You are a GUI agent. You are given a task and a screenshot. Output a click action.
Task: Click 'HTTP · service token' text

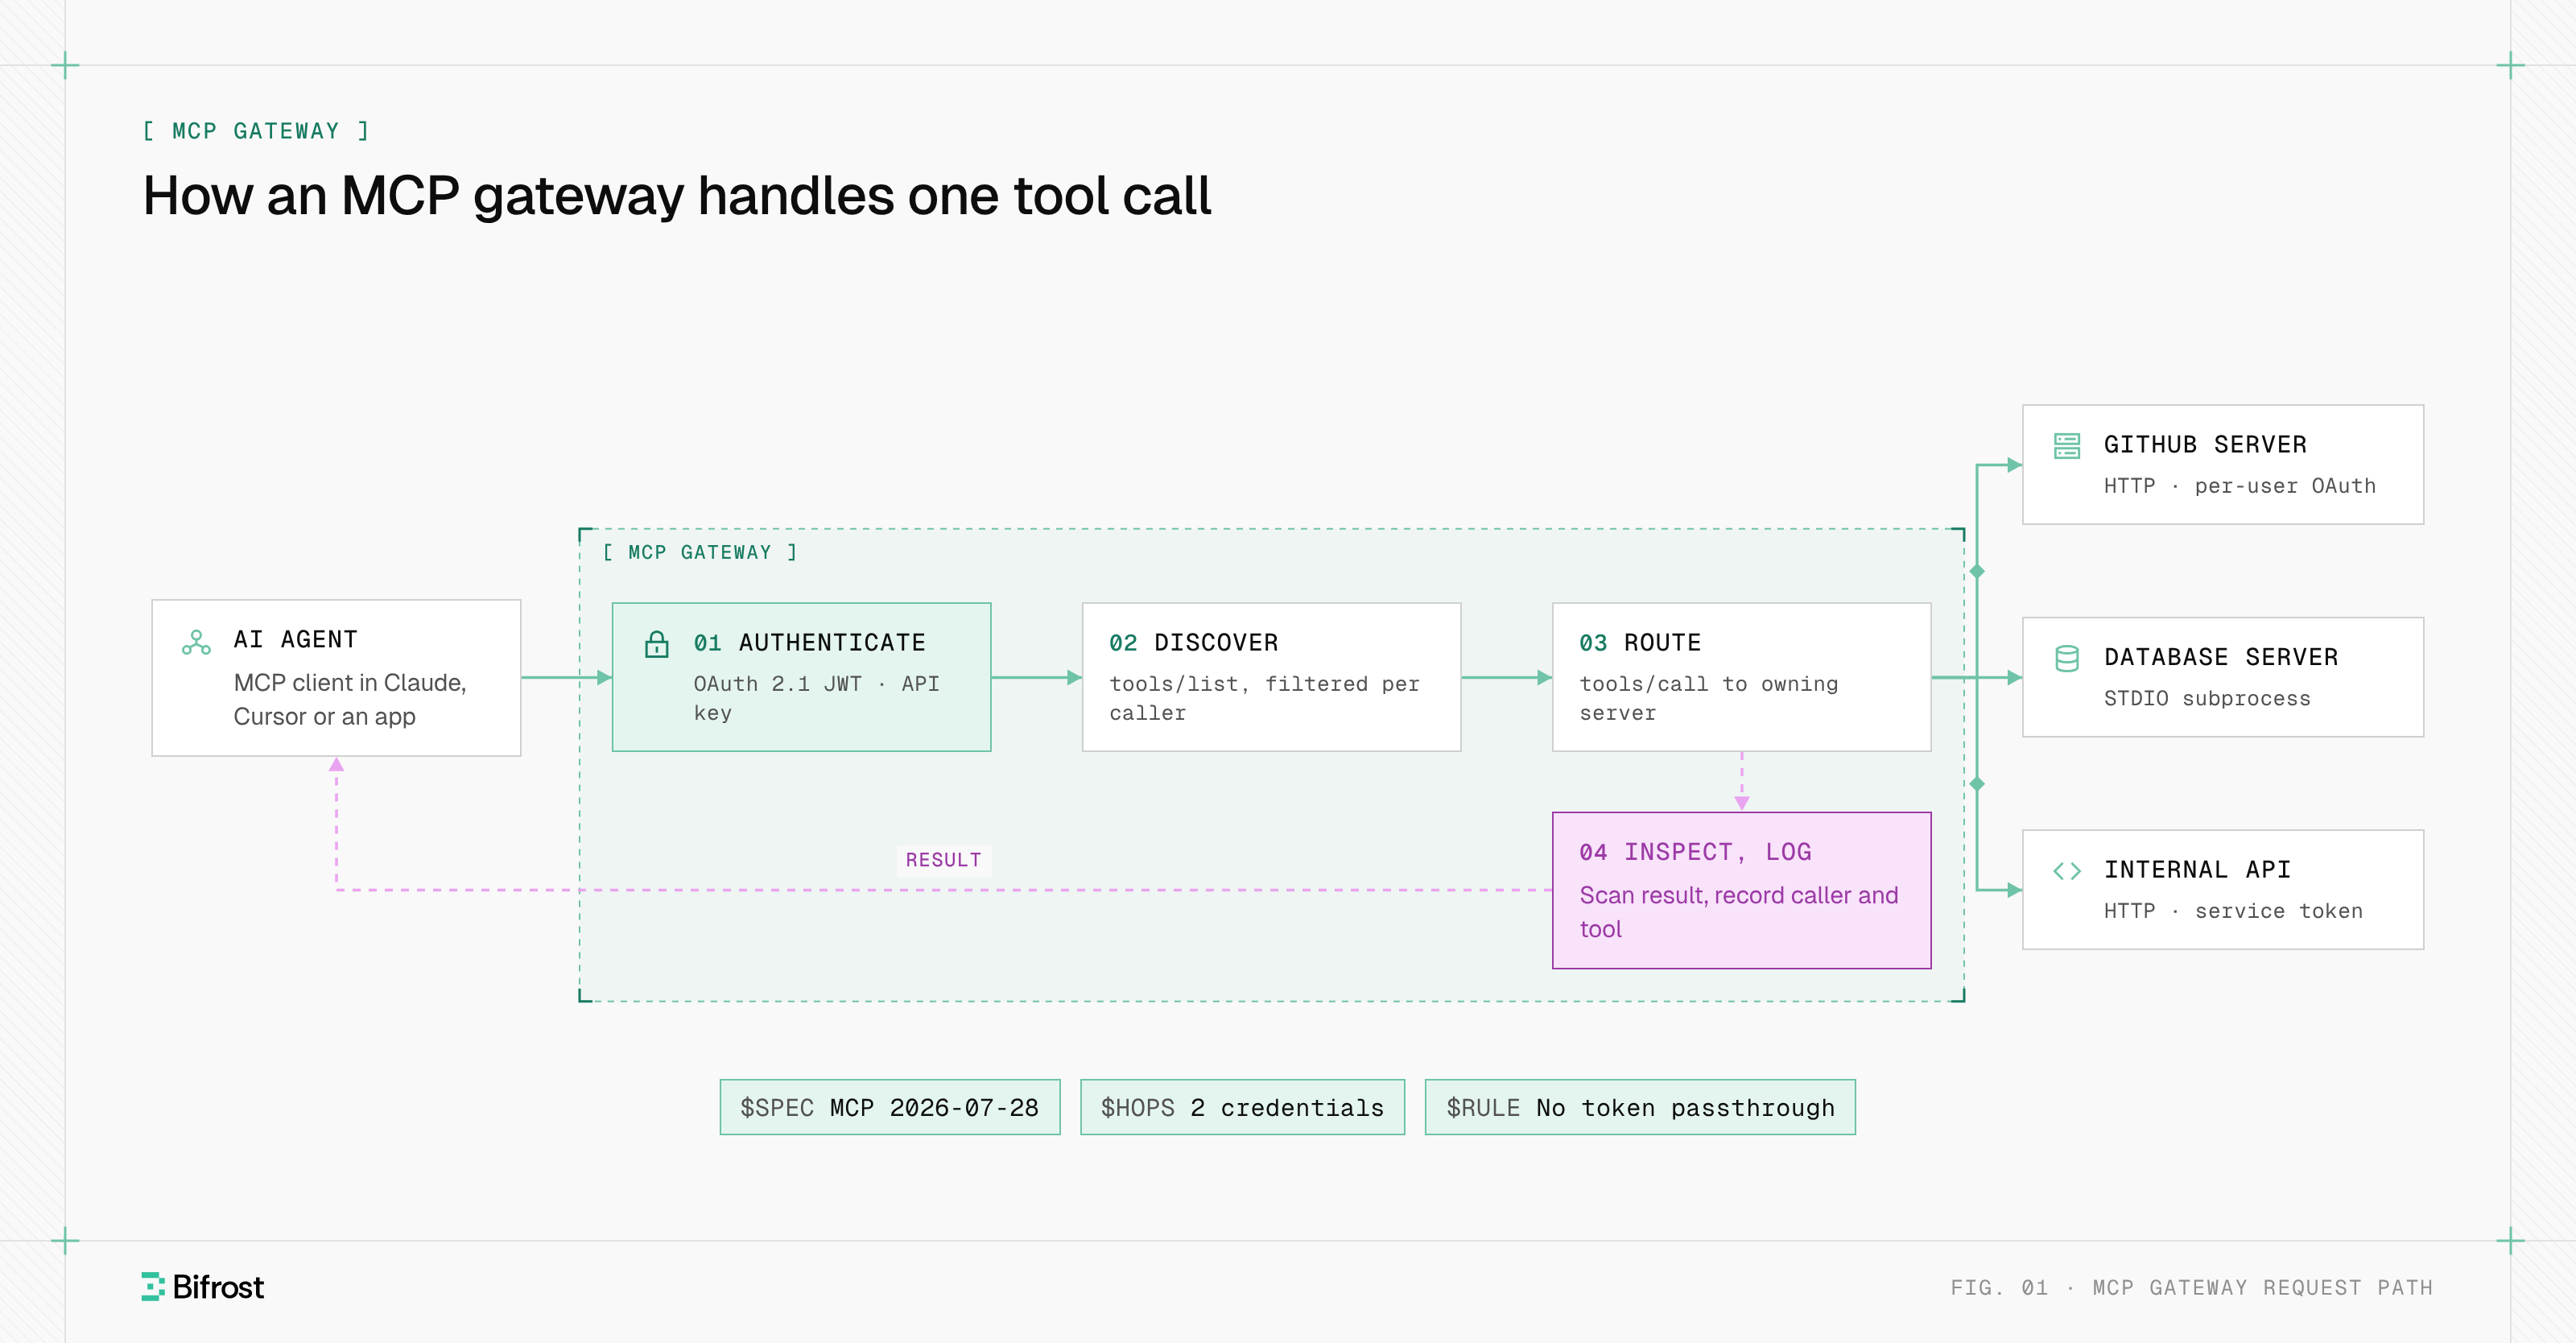pos(2233,911)
